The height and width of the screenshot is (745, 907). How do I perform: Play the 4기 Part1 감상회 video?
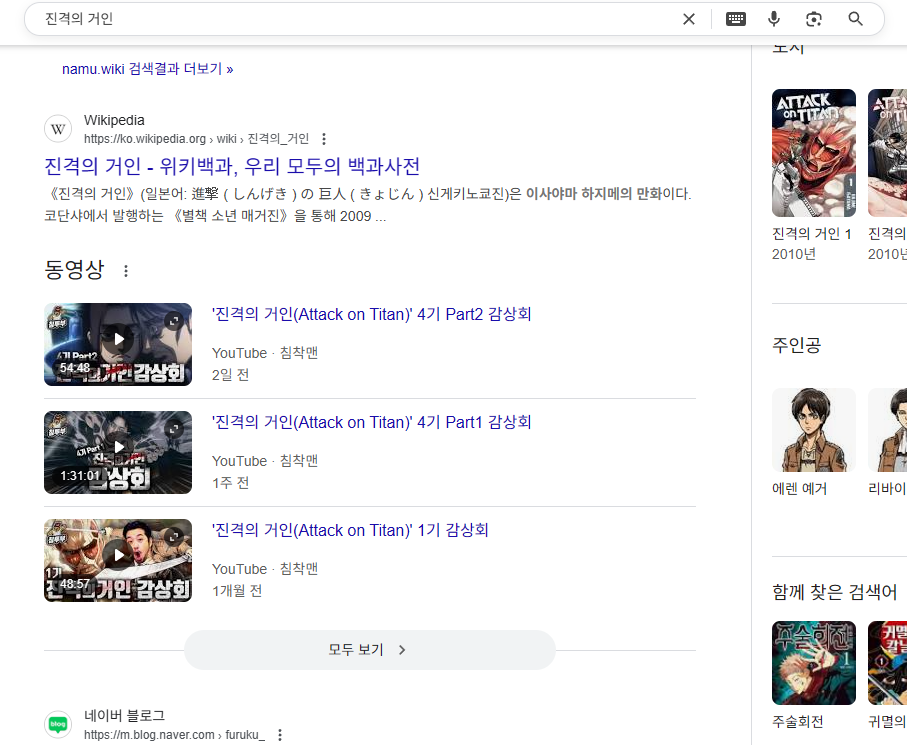tap(119, 447)
